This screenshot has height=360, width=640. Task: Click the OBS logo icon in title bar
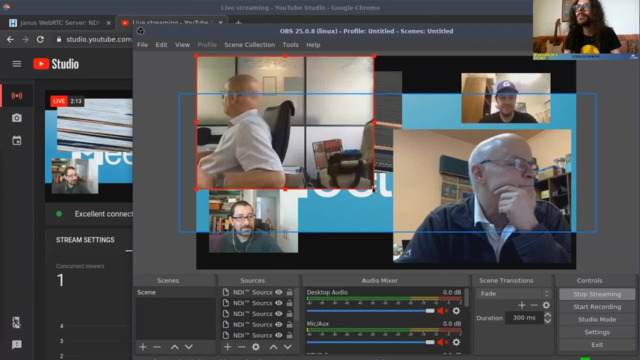141,31
